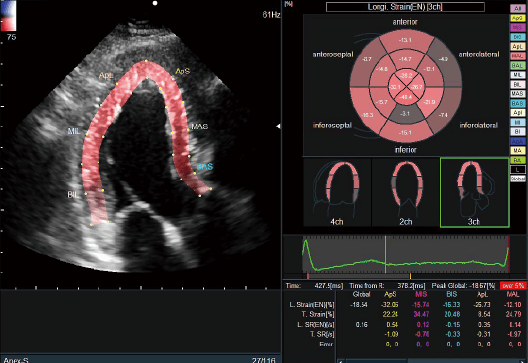
Task: Toggle the BIL legend button at right edge
Action: click(518, 84)
